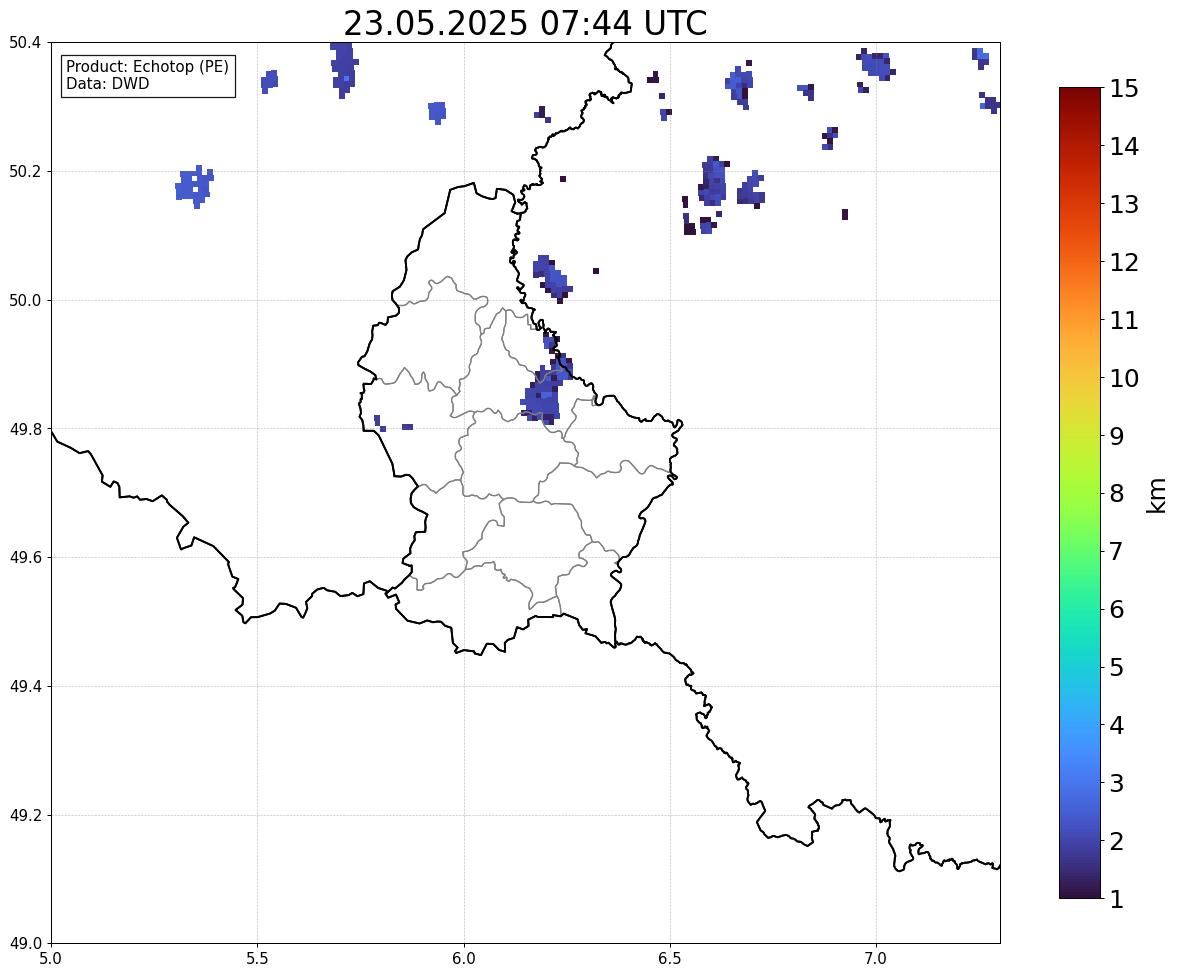Click the colorbar tick label 4

click(x=1116, y=725)
